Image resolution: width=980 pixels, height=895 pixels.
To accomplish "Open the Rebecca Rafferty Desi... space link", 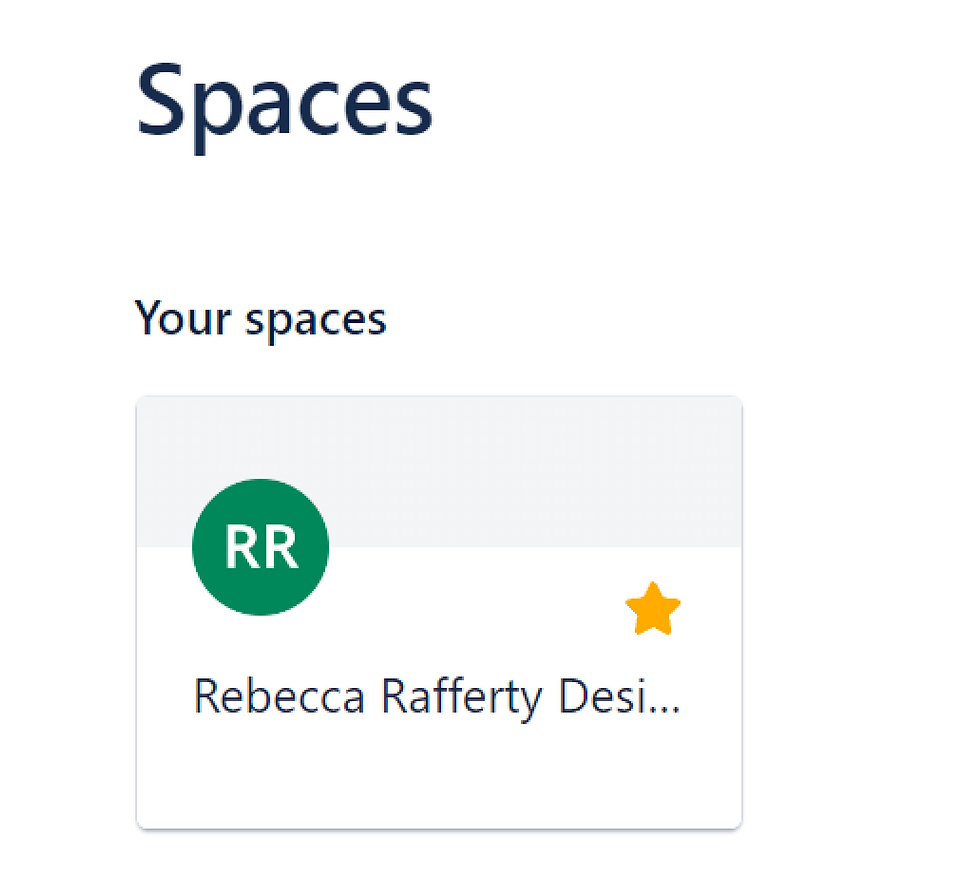I will [x=438, y=696].
